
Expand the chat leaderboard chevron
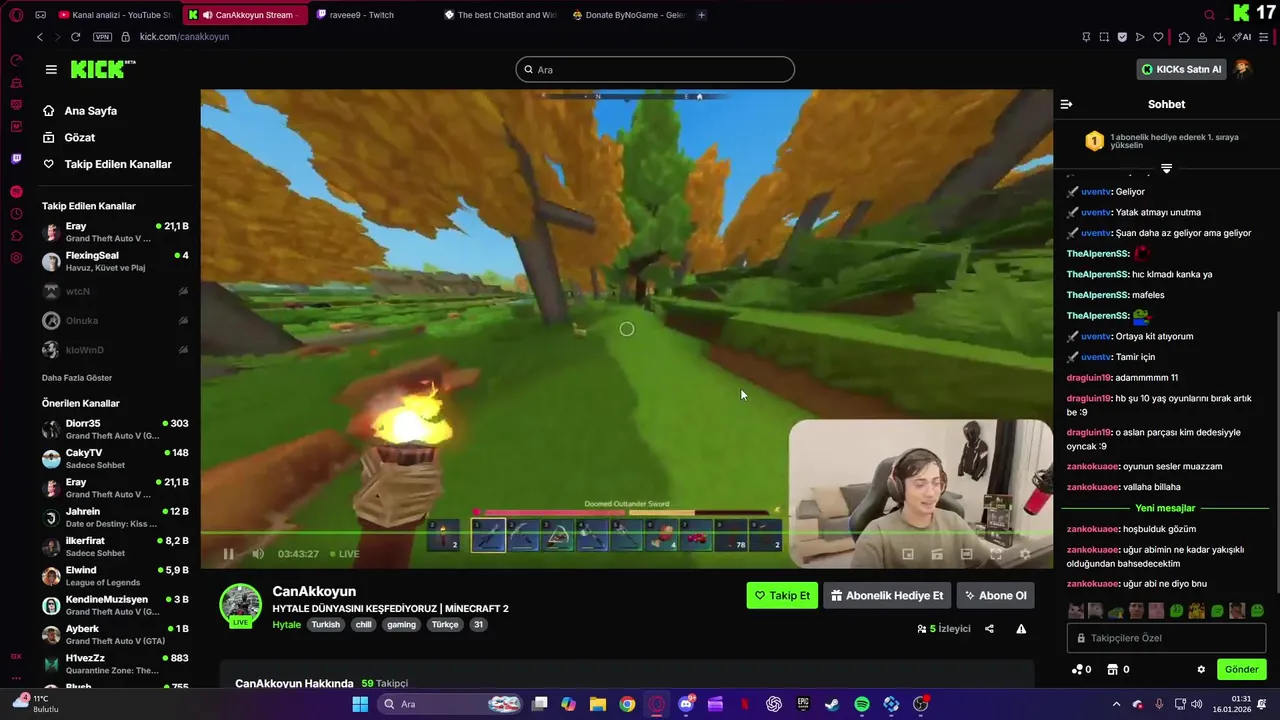(x=1166, y=169)
